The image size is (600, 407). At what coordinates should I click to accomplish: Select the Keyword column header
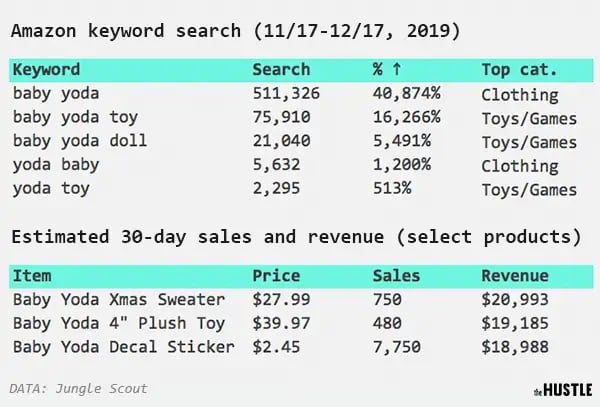pyautogui.click(x=47, y=71)
